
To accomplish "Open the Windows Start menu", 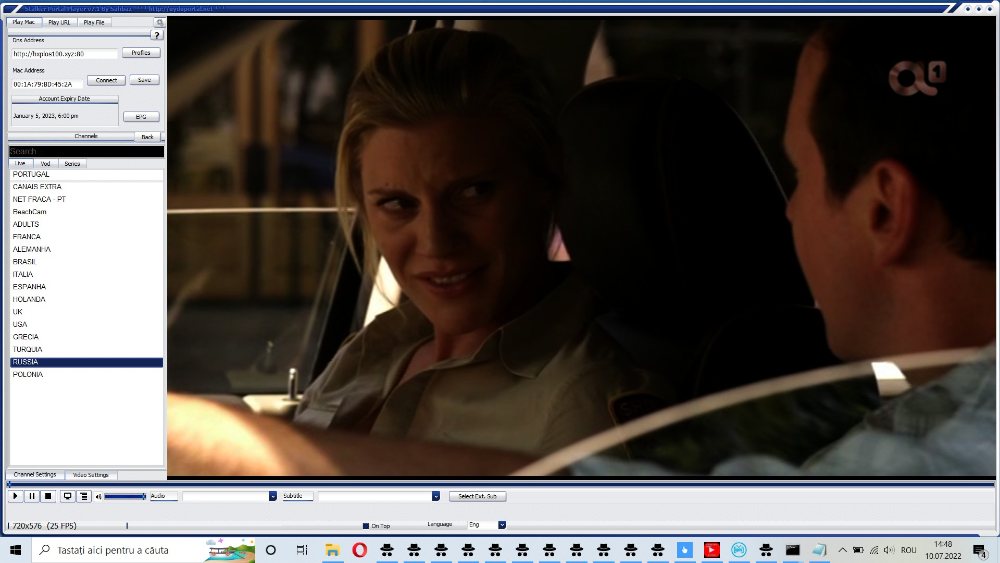I will pyautogui.click(x=16, y=550).
